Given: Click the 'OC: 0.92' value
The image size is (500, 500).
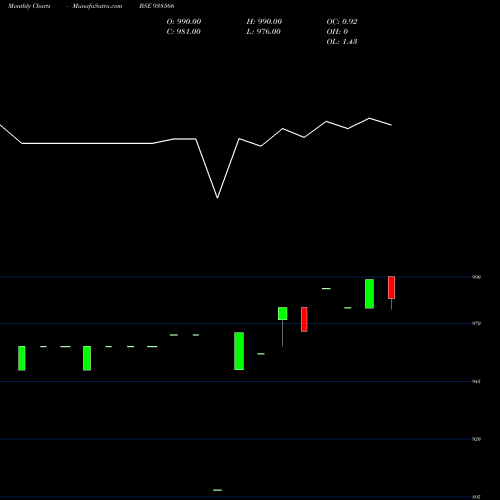Looking at the screenshot, I should click(x=342, y=22).
